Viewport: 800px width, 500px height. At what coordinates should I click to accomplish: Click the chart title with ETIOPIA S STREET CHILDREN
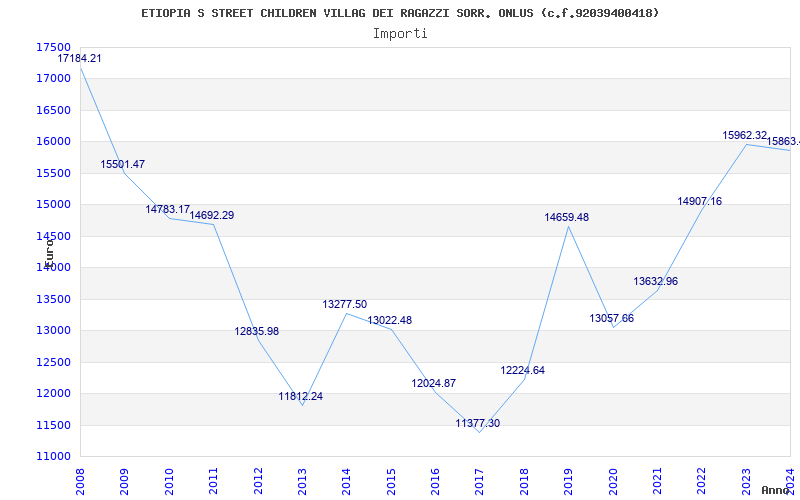point(400,13)
